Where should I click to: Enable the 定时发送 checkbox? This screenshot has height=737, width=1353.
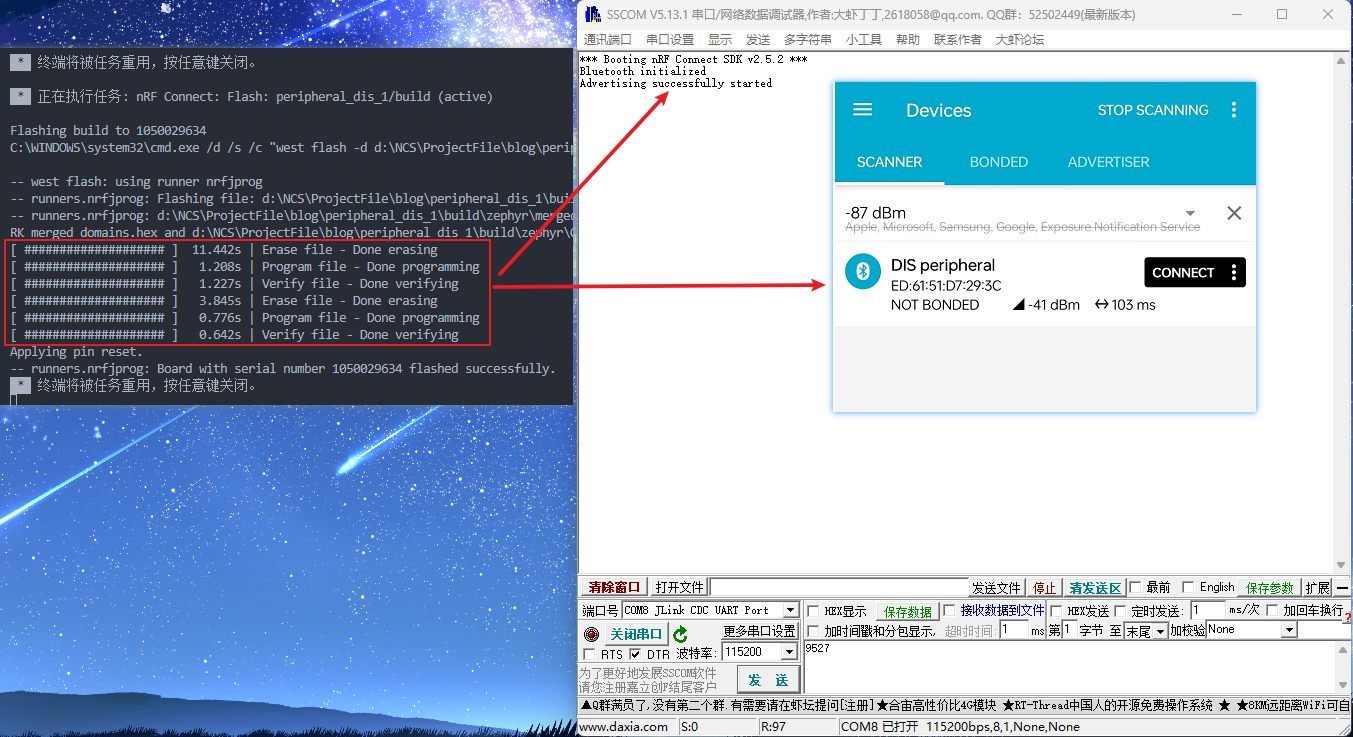(1121, 611)
